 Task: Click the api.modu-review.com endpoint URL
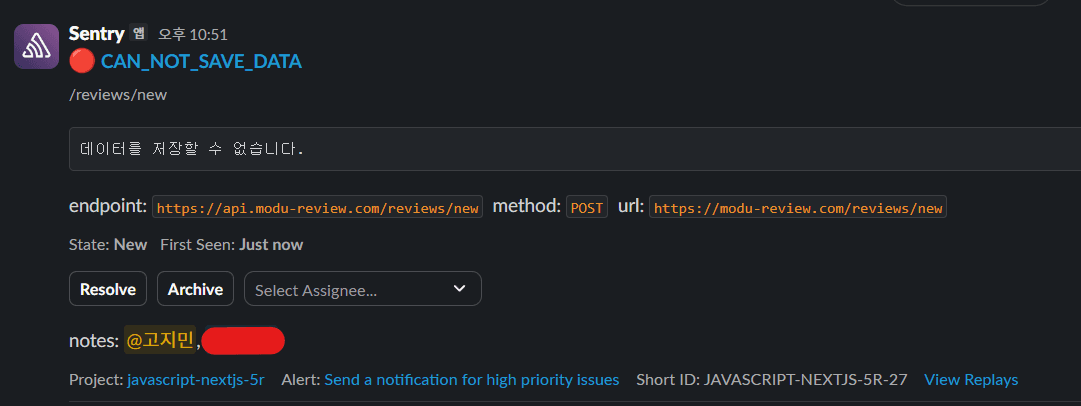coord(317,208)
